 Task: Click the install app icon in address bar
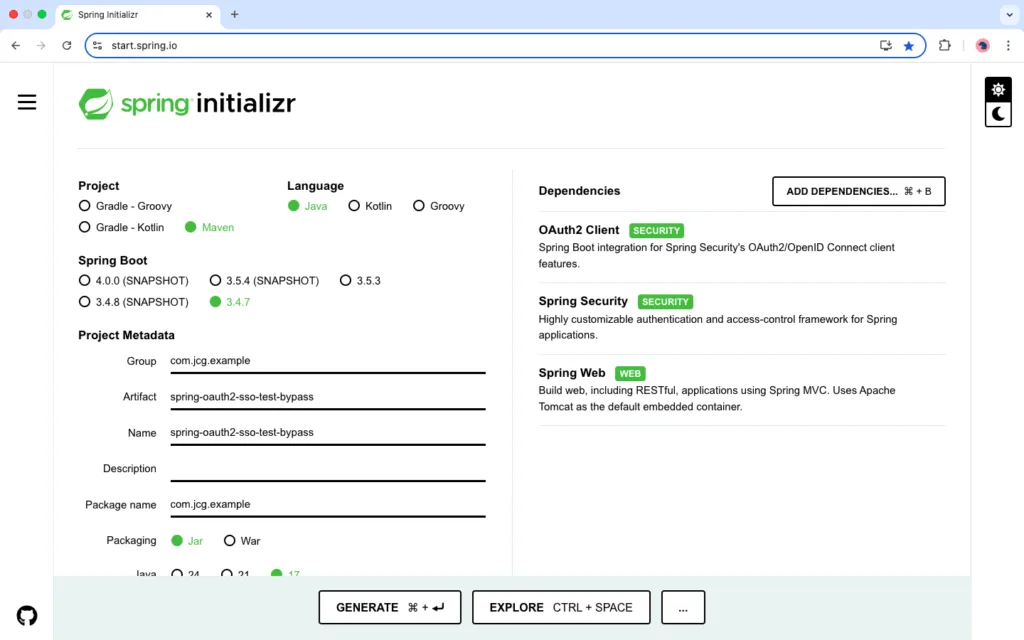coord(886,46)
